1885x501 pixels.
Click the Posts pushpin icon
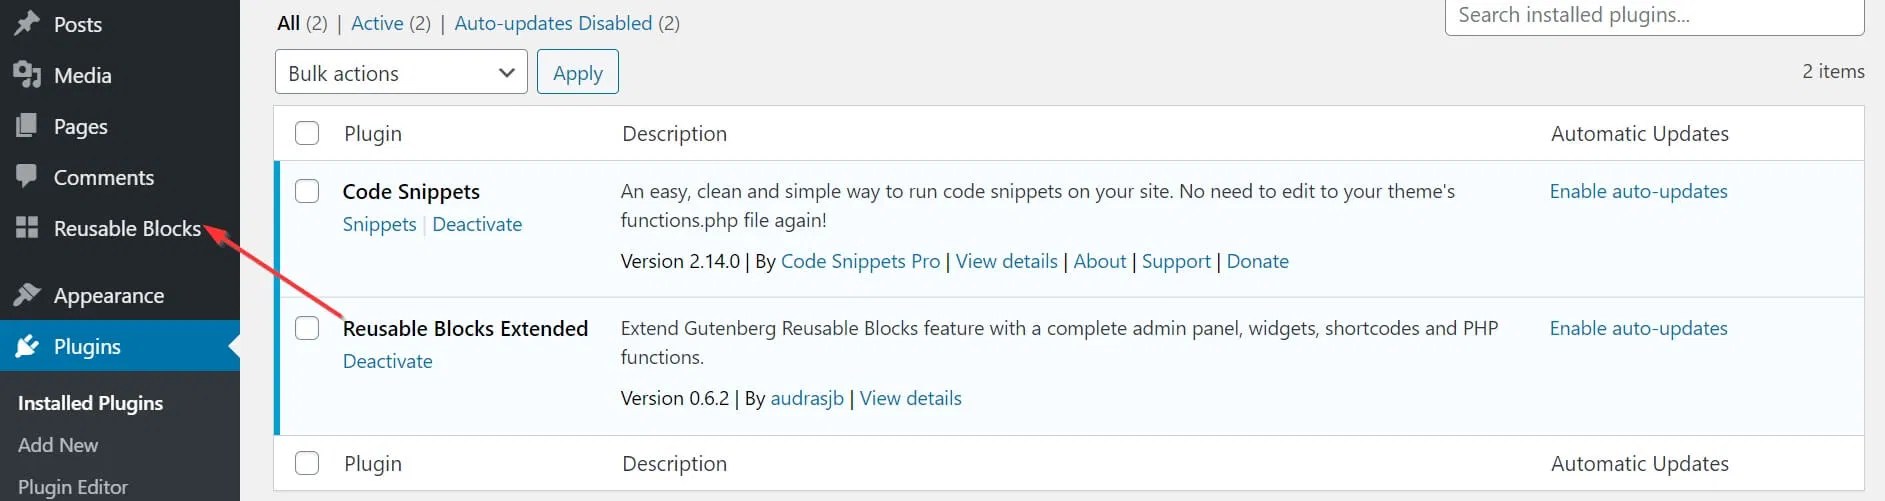pyautogui.click(x=27, y=24)
